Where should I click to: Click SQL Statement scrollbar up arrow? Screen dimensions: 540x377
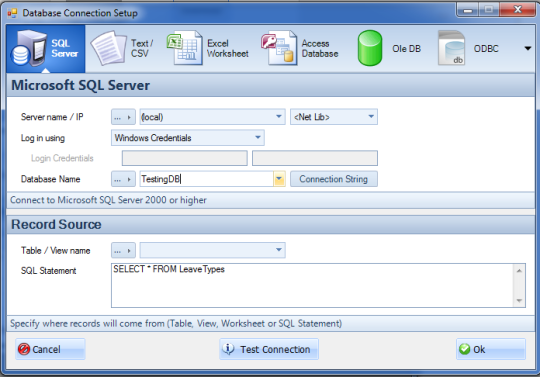(519, 271)
